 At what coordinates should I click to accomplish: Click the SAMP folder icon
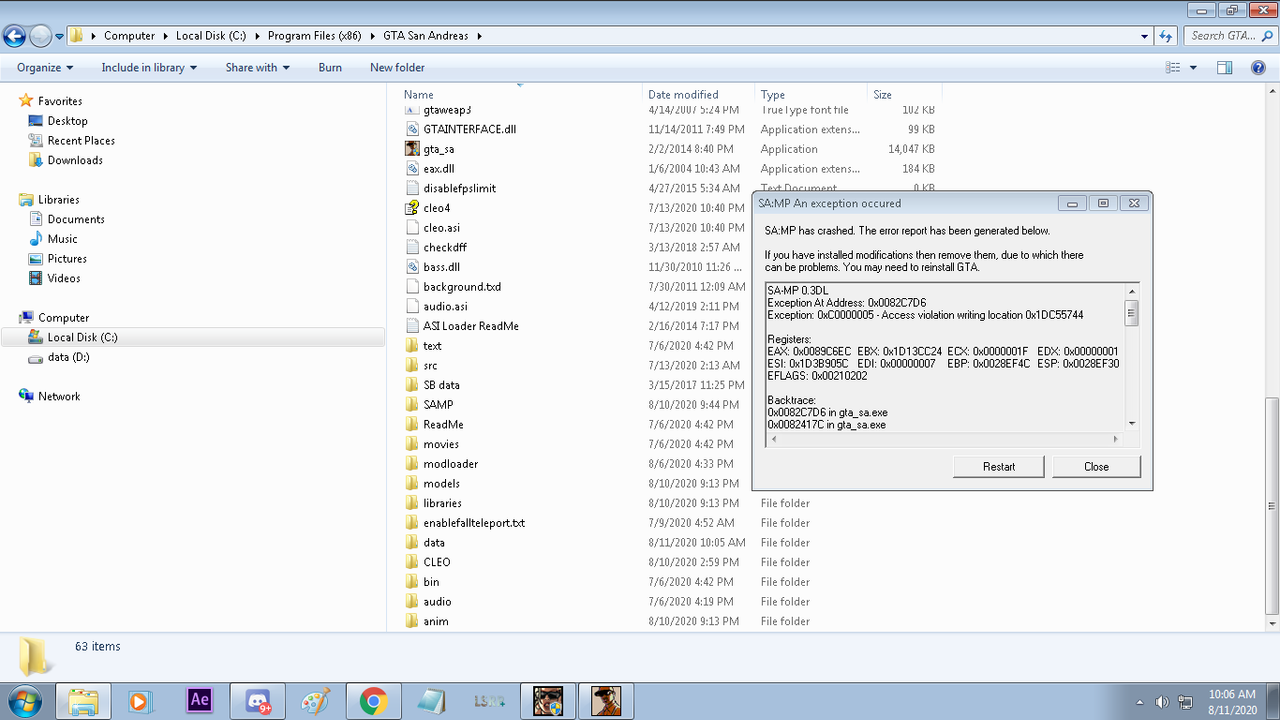(x=412, y=405)
